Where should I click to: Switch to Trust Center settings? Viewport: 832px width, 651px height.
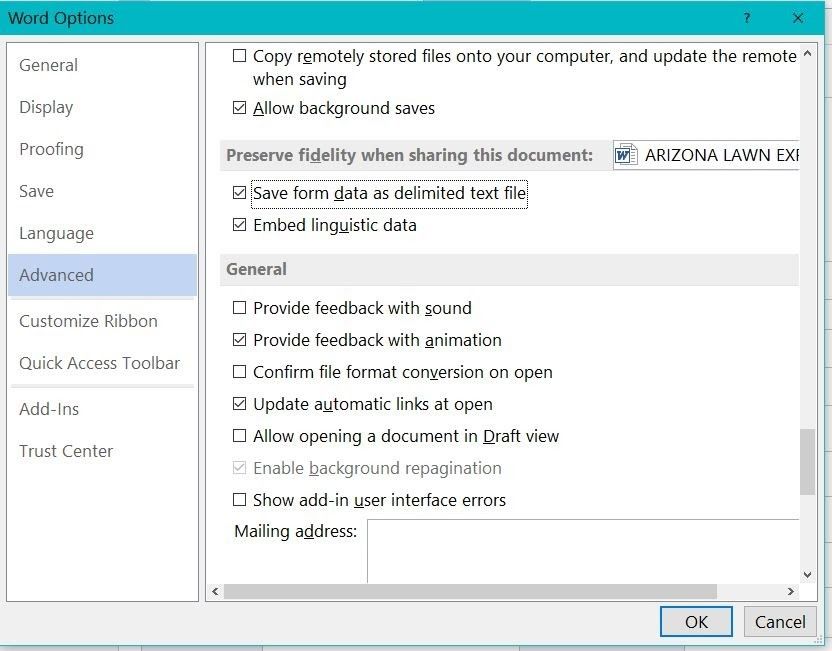click(x=66, y=451)
